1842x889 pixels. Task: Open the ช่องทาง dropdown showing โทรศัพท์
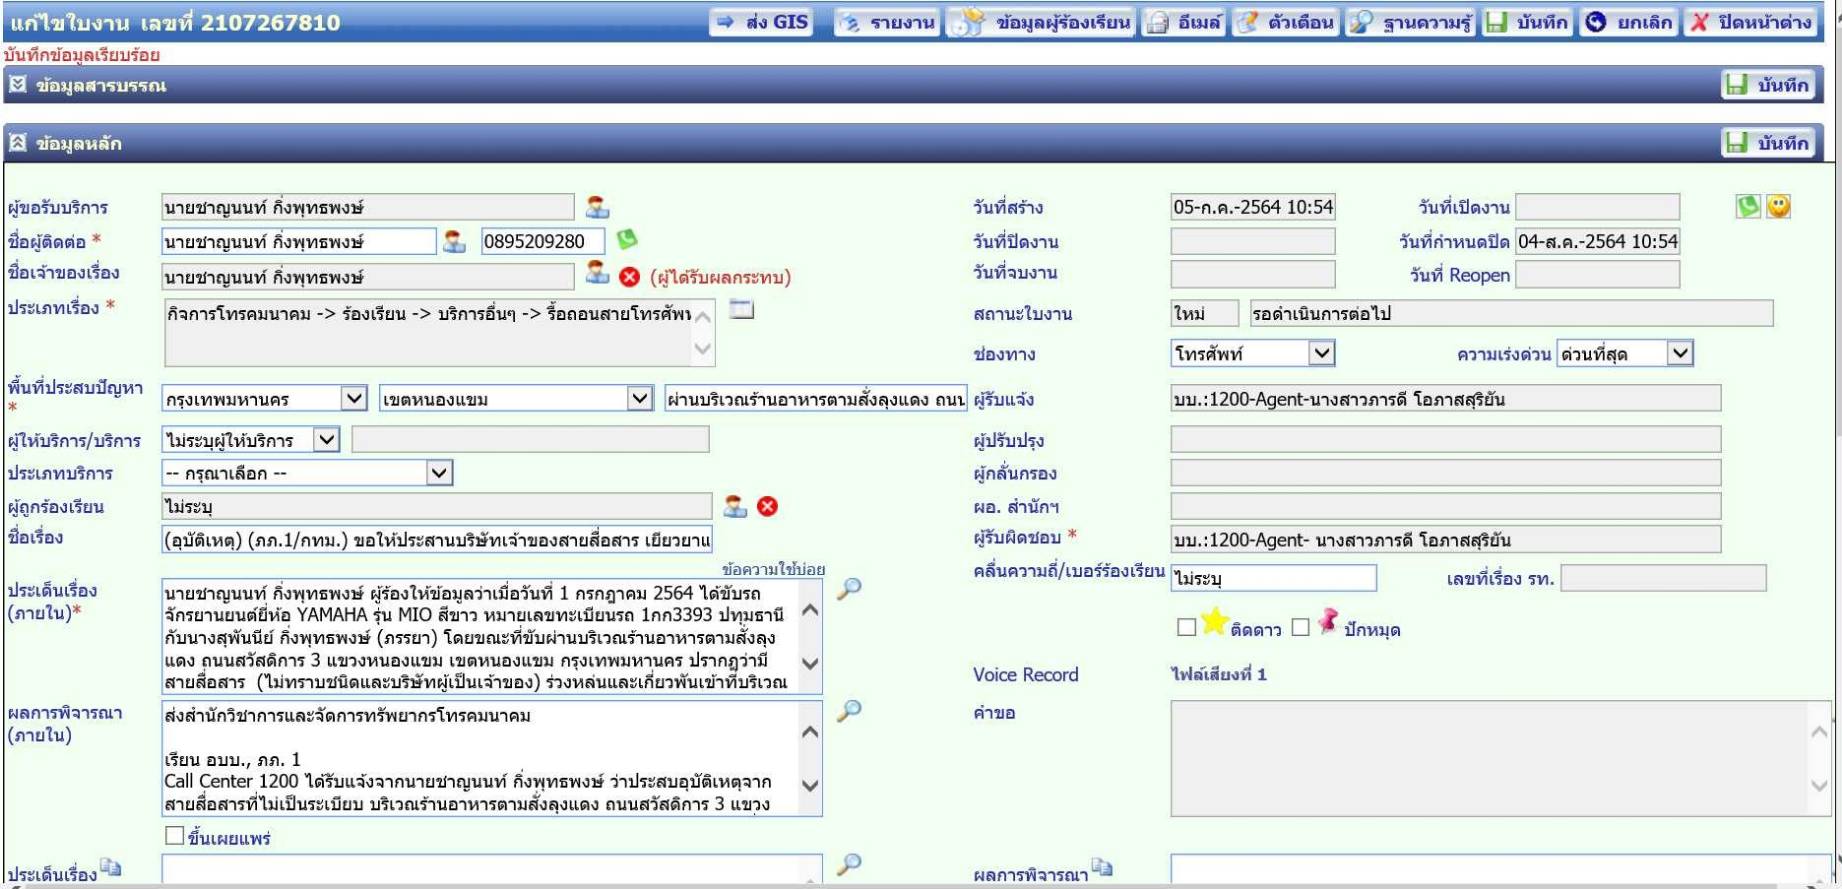click(x=1253, y=353)
